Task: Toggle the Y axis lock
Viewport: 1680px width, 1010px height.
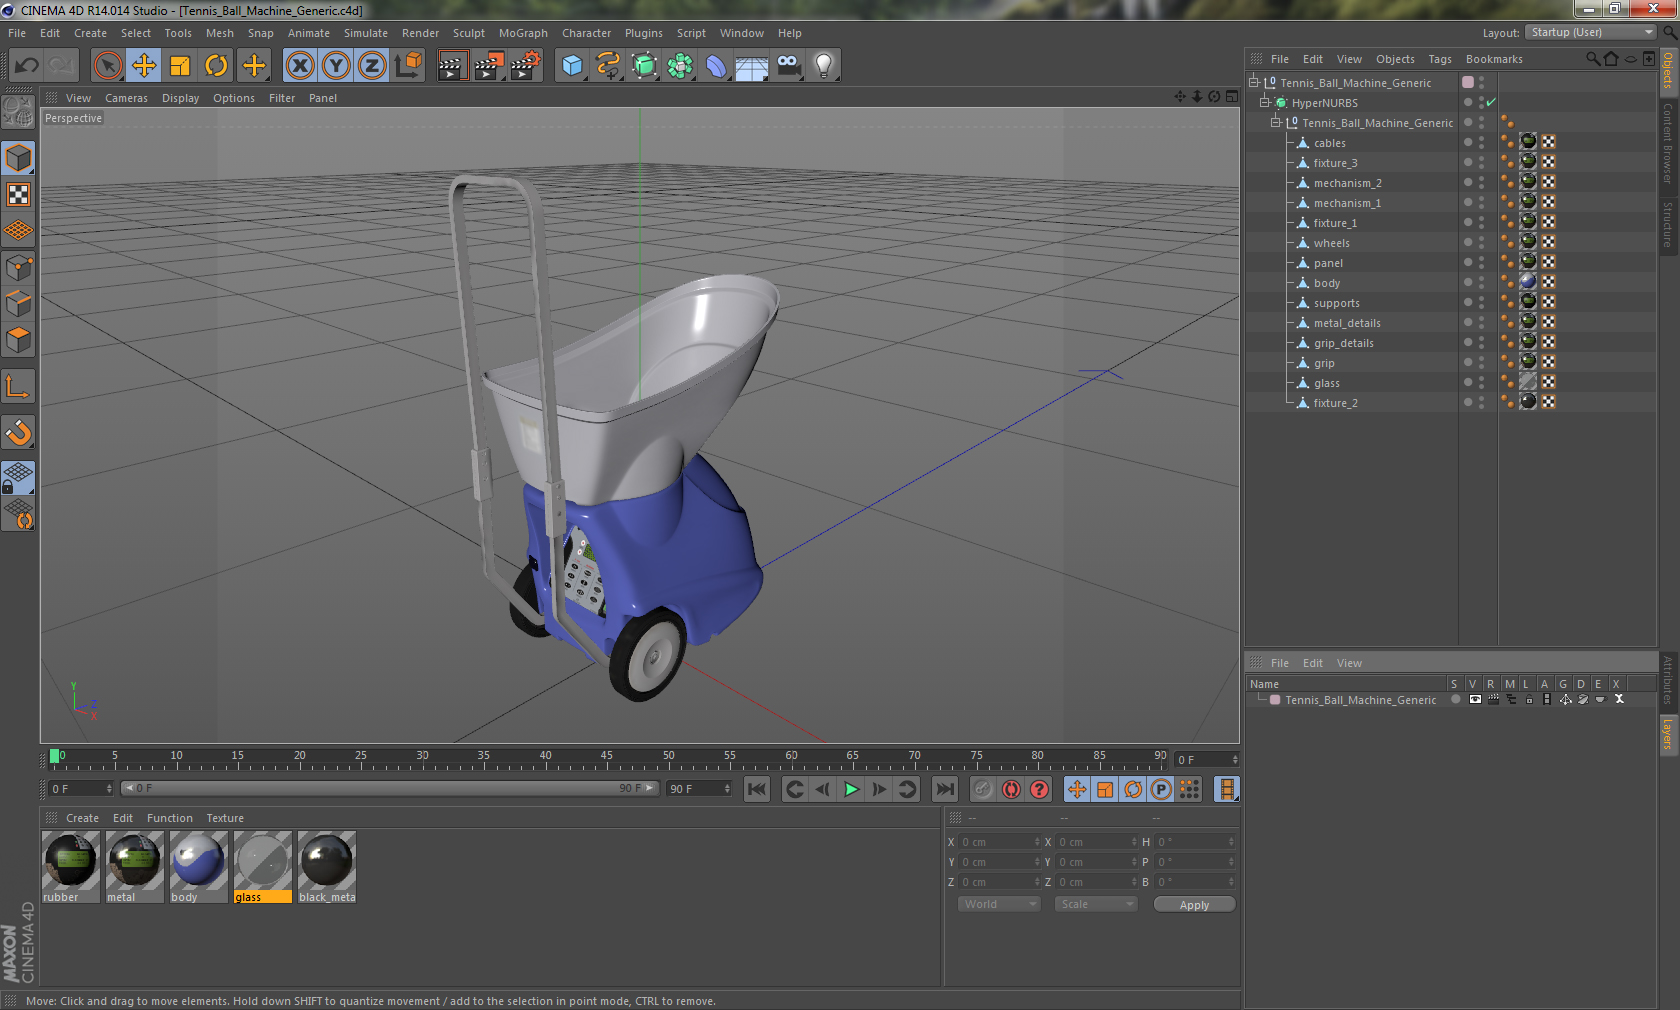Action: pyautogui.click(x=336, y=66)
